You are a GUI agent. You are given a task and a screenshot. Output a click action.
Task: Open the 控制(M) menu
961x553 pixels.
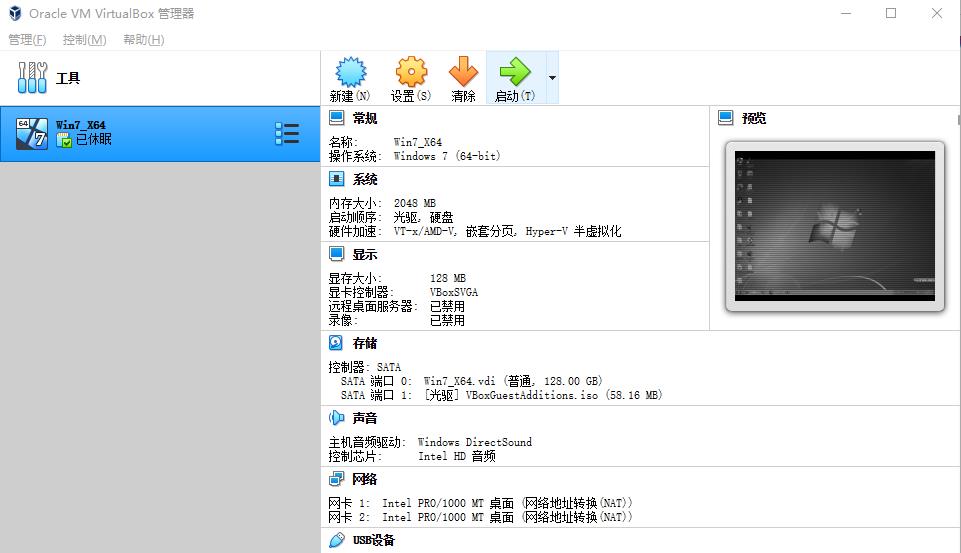(x=85, y=40)
